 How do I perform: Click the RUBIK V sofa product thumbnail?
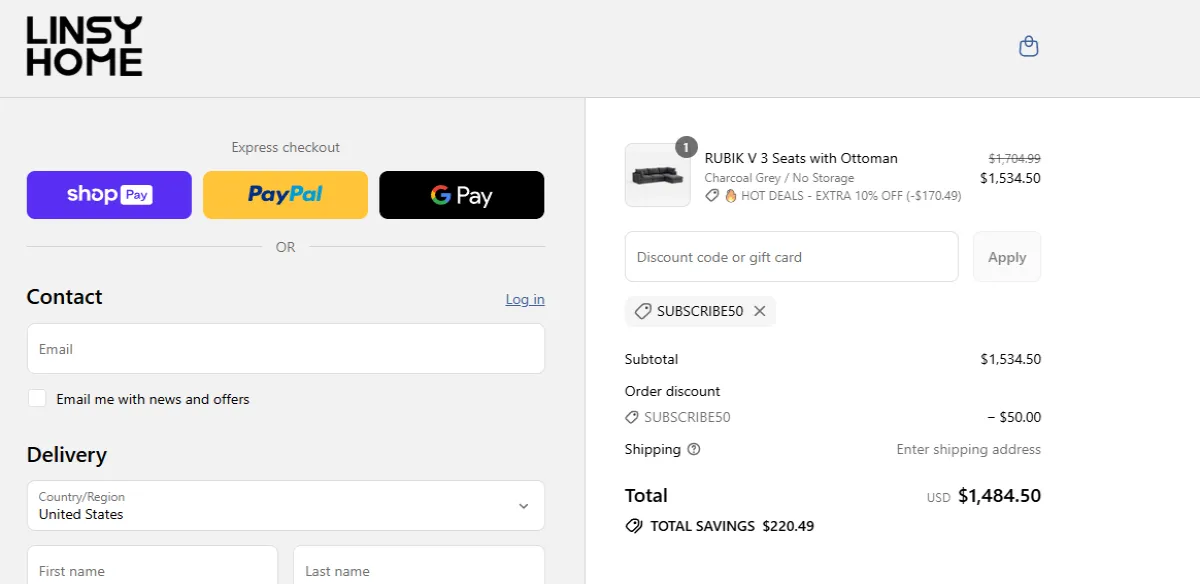657,176
